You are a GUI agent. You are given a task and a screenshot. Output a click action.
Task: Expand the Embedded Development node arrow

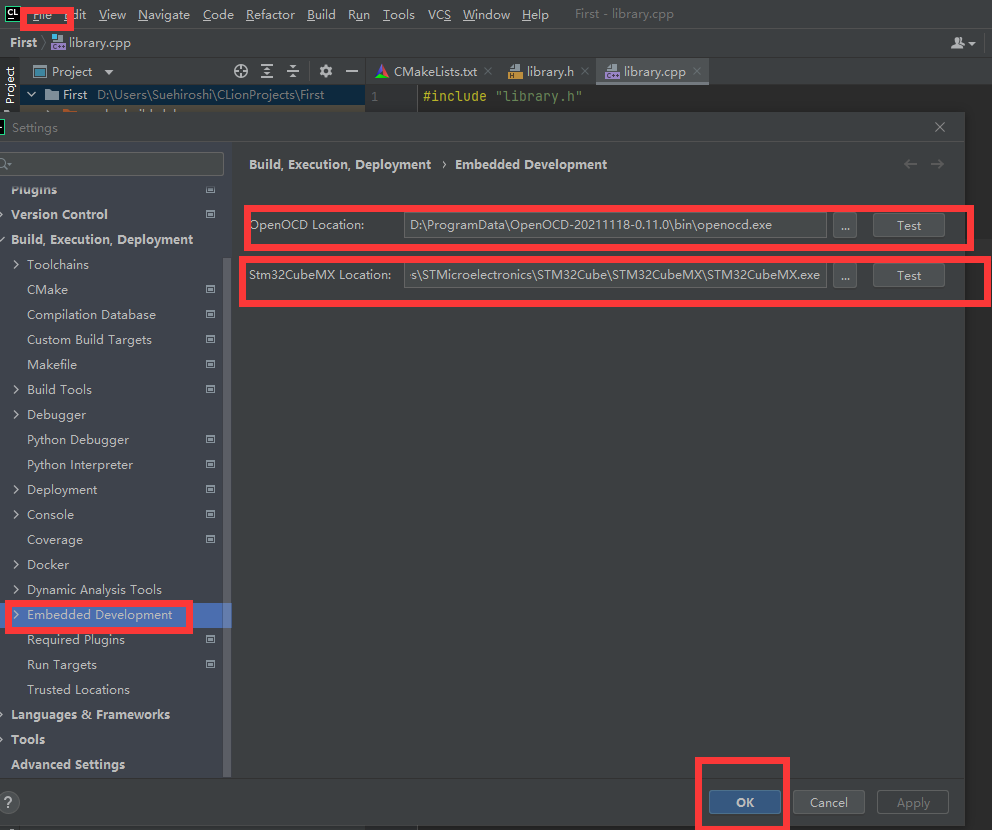(16, 614)
